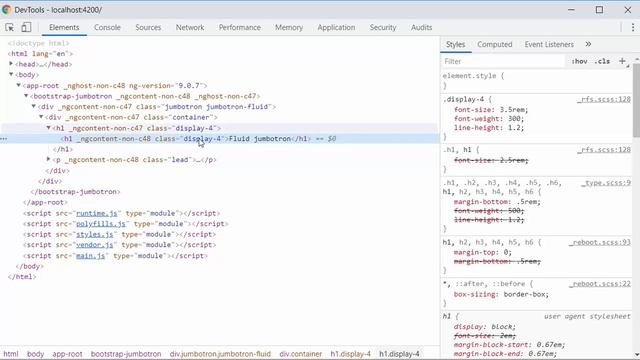
Task: Click the margin-top: 0 declaration
Action: pyautogui.click(x=482, y=252)
